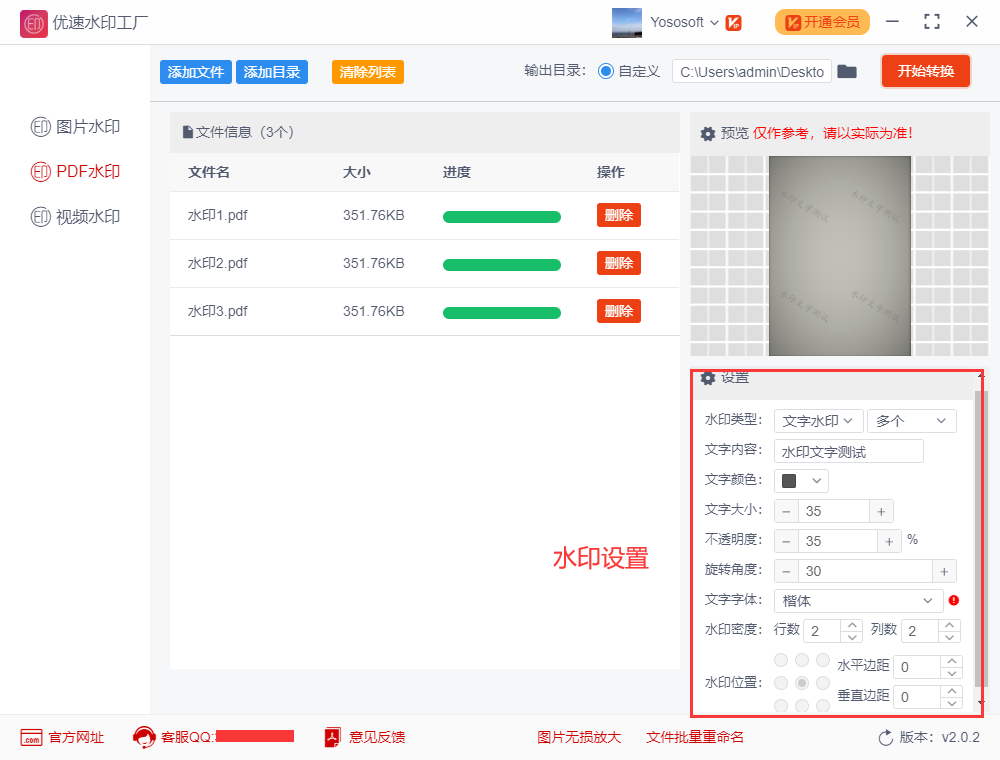Click the settings panel vertical scrollbar
This screenshot has height=760, width=1000.
point(981,539)
